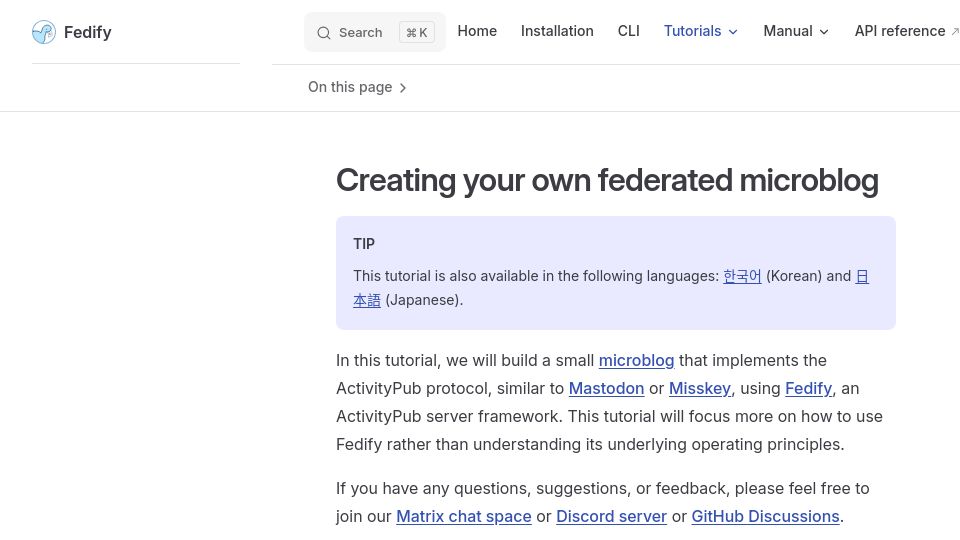The height and width of the screenshot is (540, 960).
Task: Open the Installation page
Action: 557,31
